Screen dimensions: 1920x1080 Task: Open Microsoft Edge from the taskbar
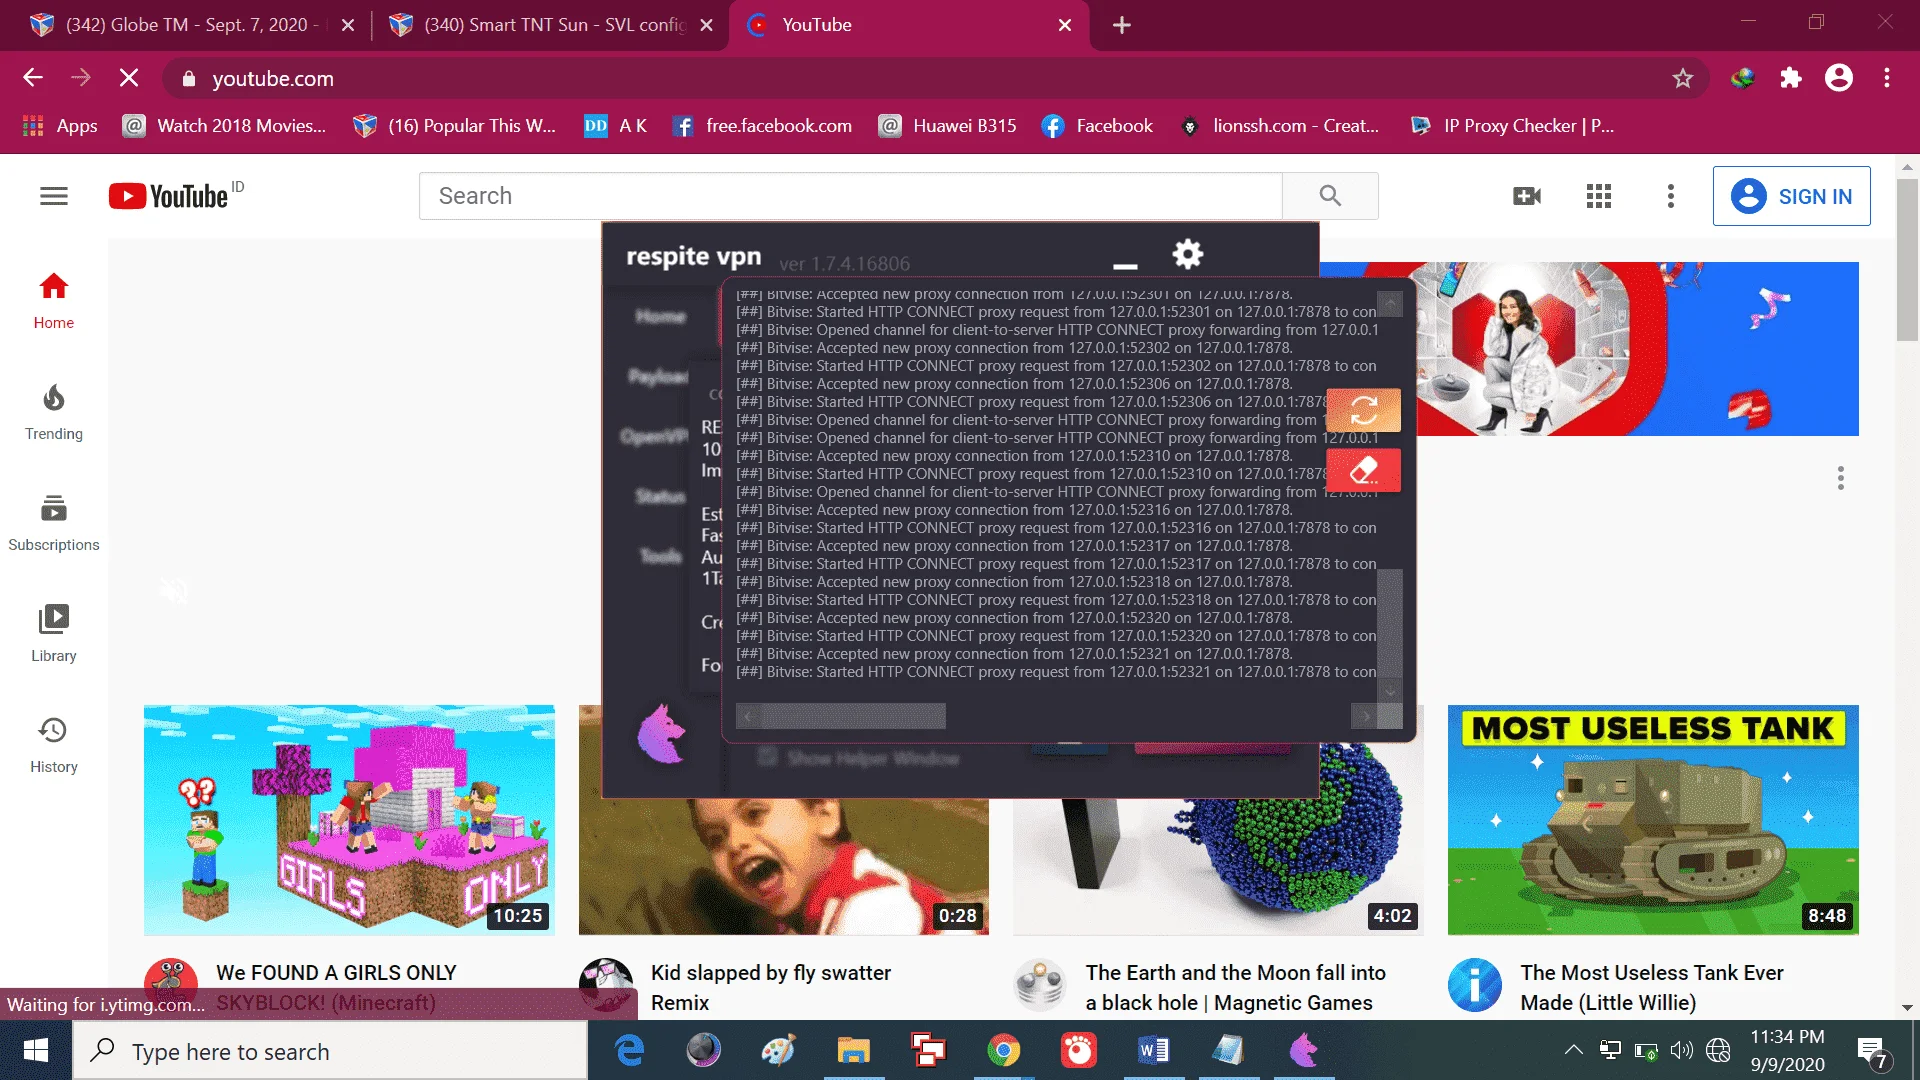click(x=629, y=1050)
